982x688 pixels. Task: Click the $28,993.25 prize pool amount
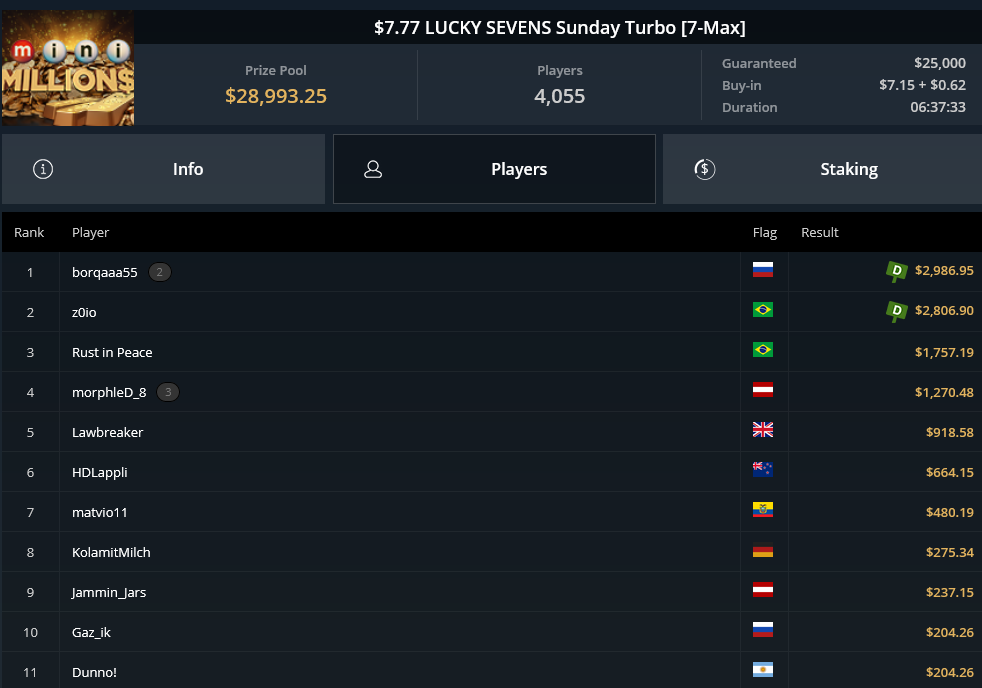click(276, 96)
